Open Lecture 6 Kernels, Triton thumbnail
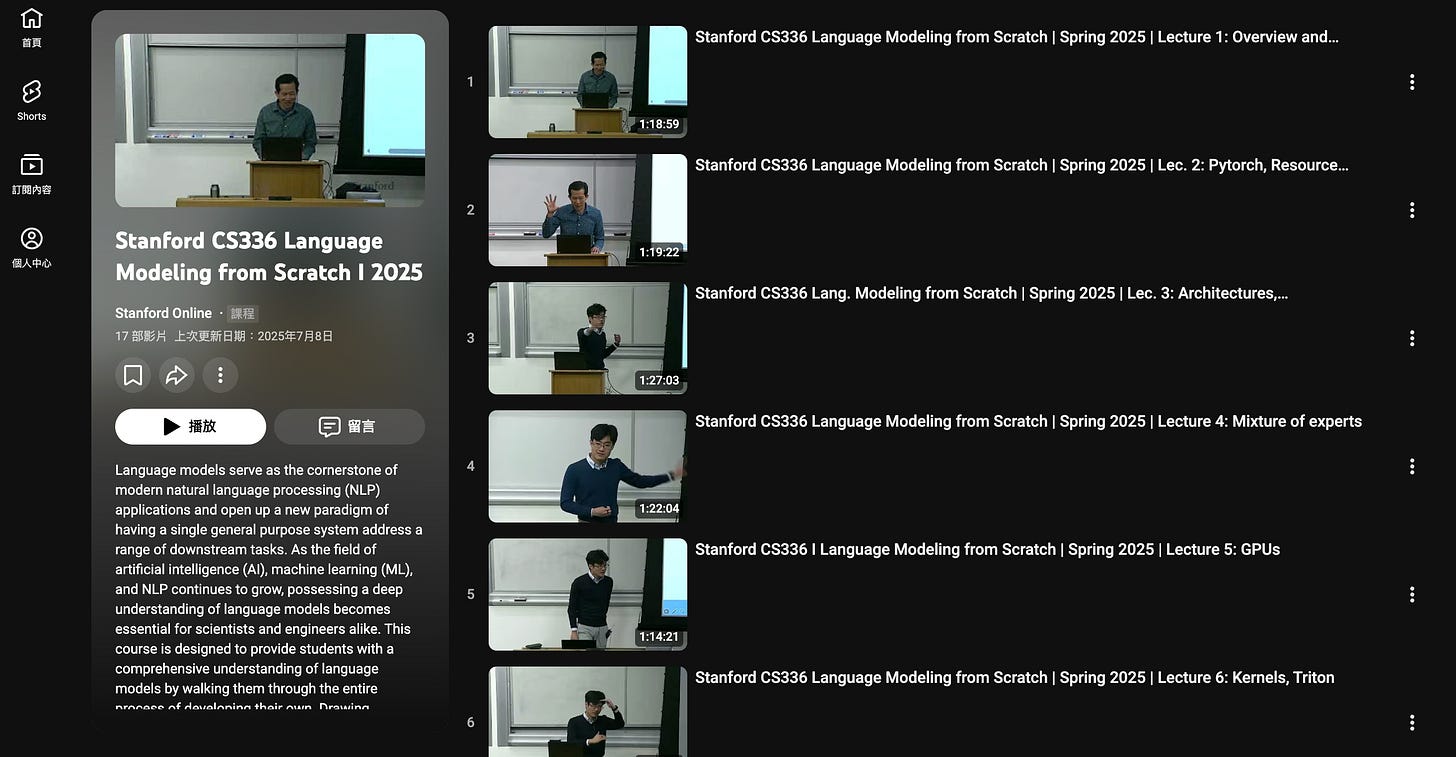Image resolution: width=1456 pixels, height=757 pixels. coord(588,712)
